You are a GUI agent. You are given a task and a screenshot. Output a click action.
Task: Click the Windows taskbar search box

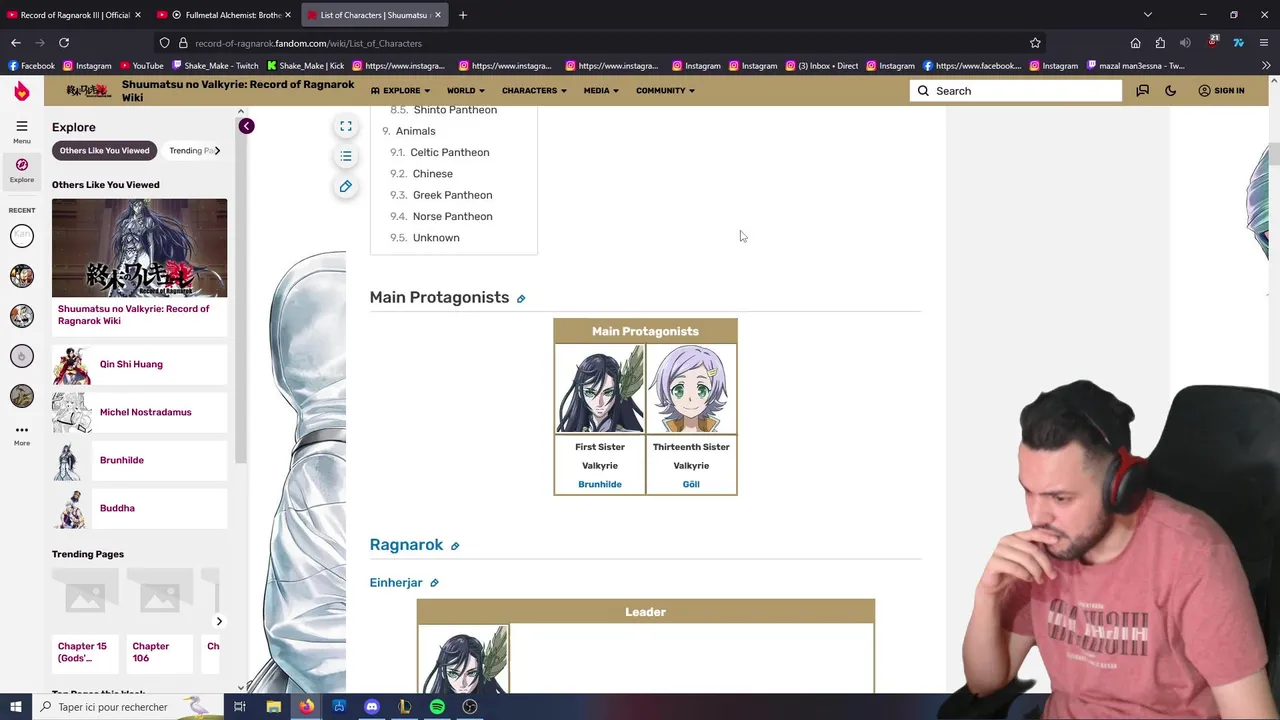tap(124, 707)
